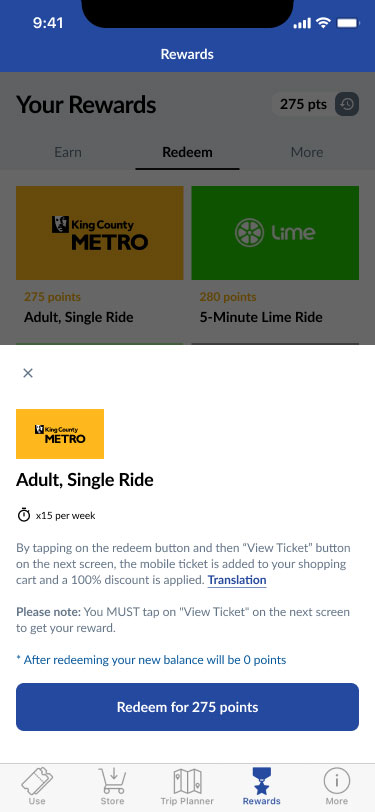375x812 pixels.
Task: Open the Trip Planner map icon
Action: click(x=187, y=781)
